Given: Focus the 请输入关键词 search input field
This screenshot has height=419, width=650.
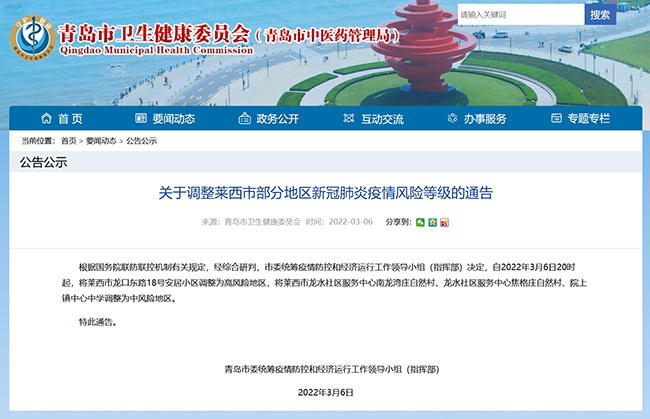Looking at the screenshot, I should click(x=521, y=15).
